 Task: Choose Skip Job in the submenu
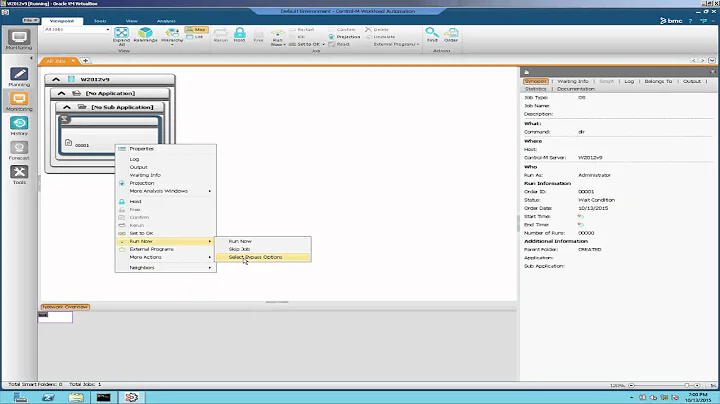pos(263,249)
